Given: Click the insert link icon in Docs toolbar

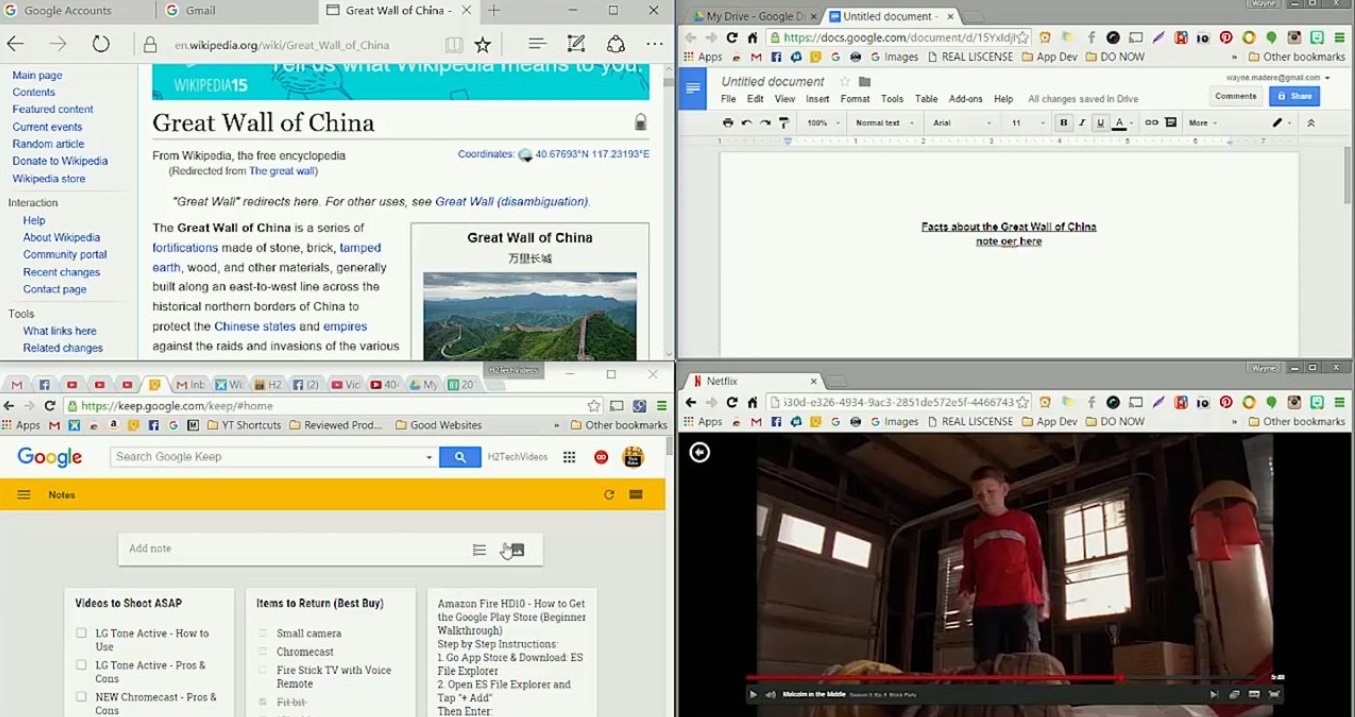Looking at the screenshot, I should point(1151,123).
